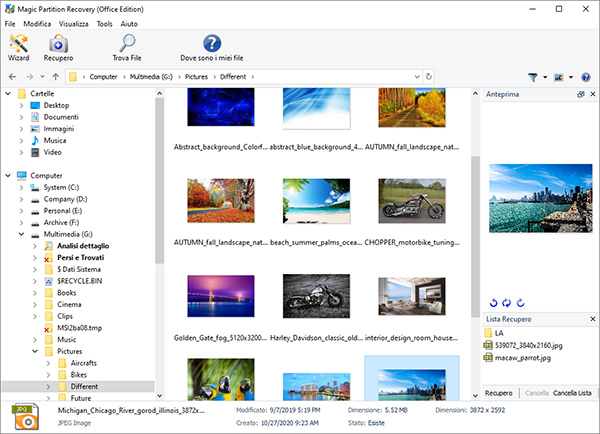
Task: Select macaw_parrot.jpg in recovery list
Action: point(522,358)
